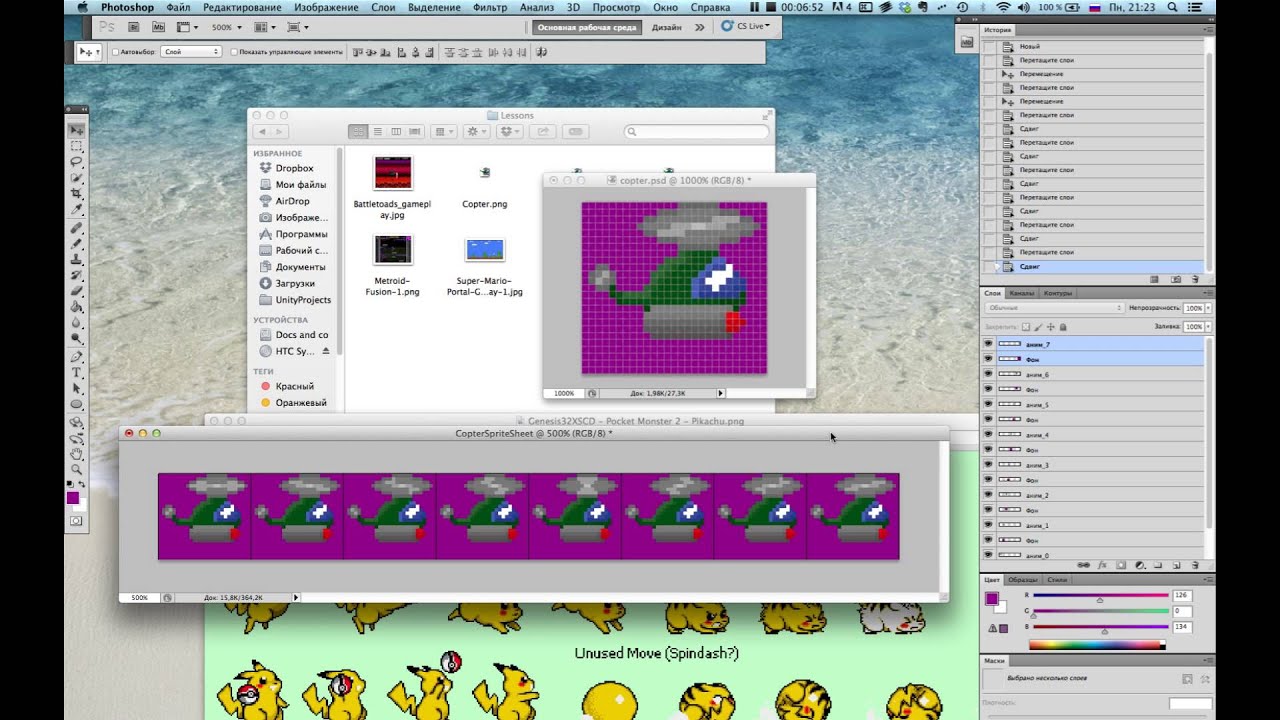The width and height of the screenshot is (1280, 720).
Task: Enable the Автовыбор checkbox
Action: [x=115, y=52]
